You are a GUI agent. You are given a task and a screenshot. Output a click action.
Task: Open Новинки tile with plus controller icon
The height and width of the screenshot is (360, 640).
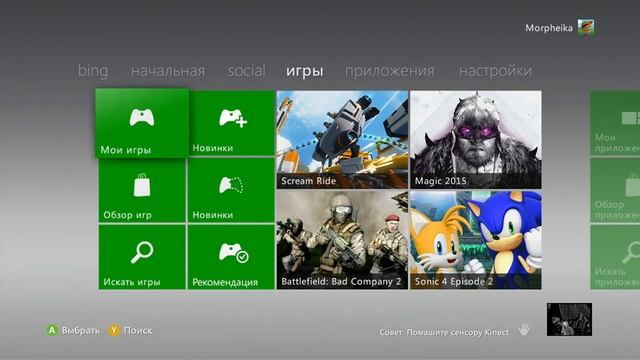pos(232,123)
